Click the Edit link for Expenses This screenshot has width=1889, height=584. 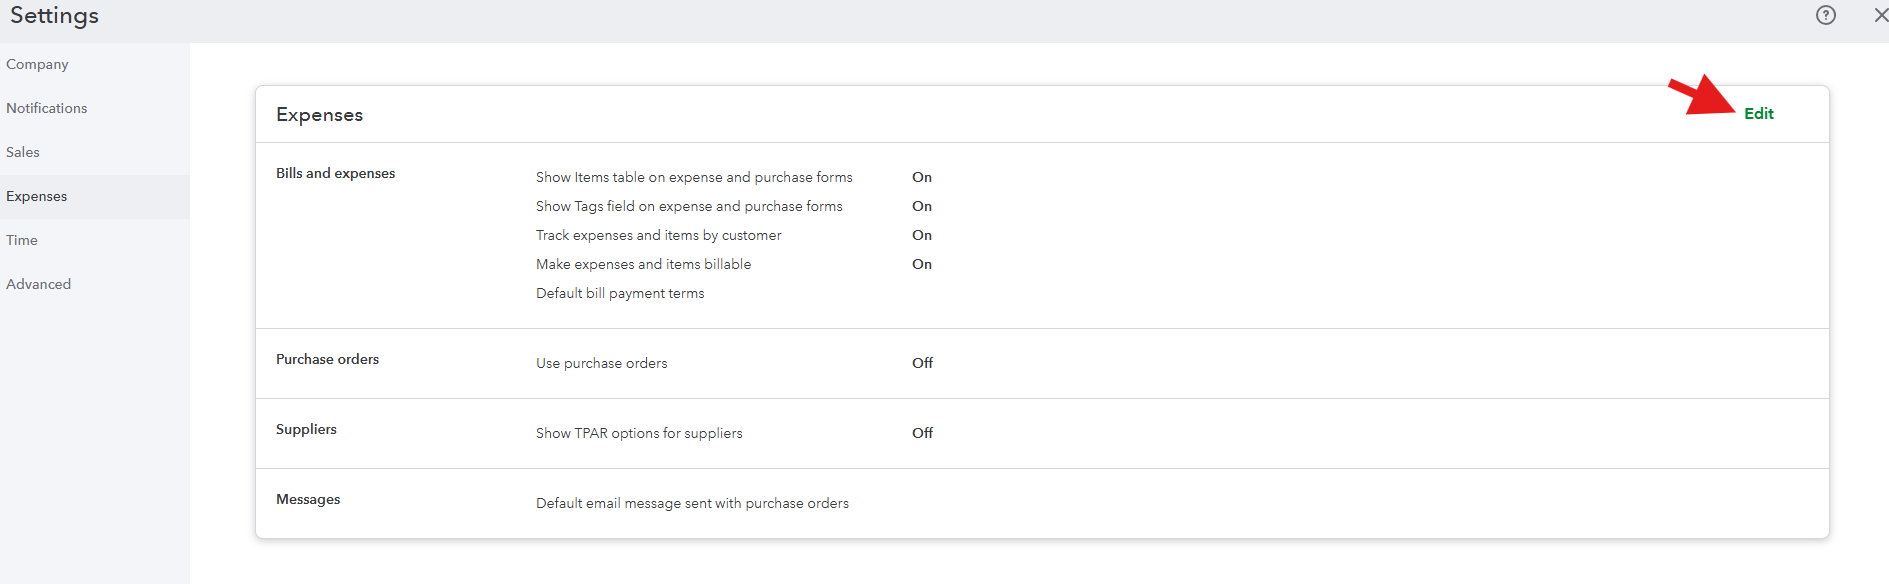click(1758, 114)
